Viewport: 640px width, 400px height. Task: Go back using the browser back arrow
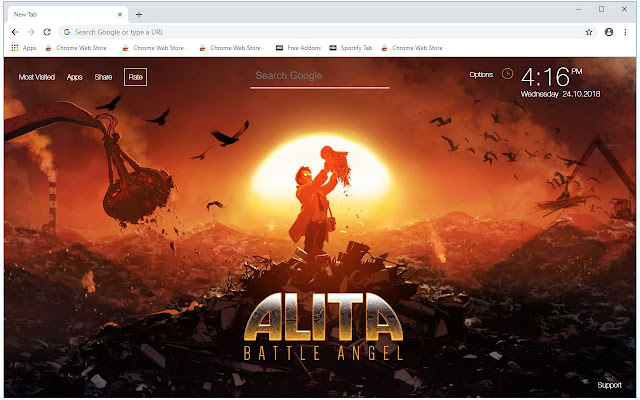(15, 32)
